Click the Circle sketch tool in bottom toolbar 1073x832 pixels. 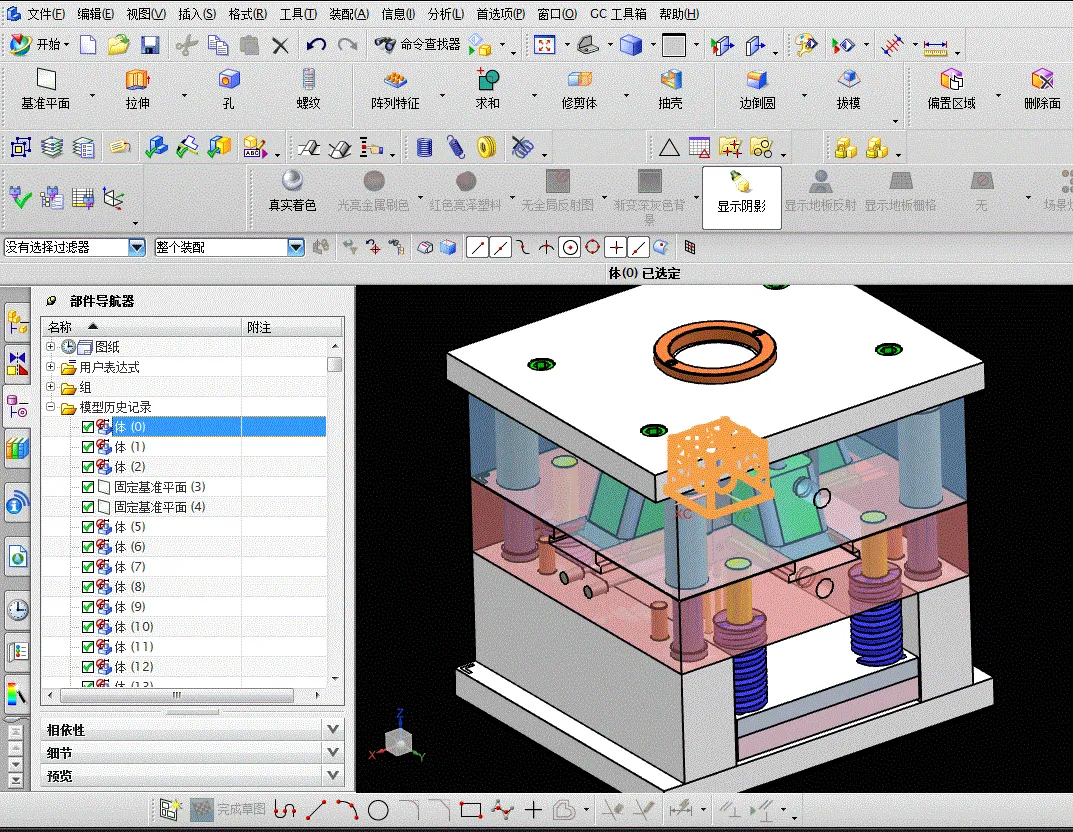(x=378, y=810)
